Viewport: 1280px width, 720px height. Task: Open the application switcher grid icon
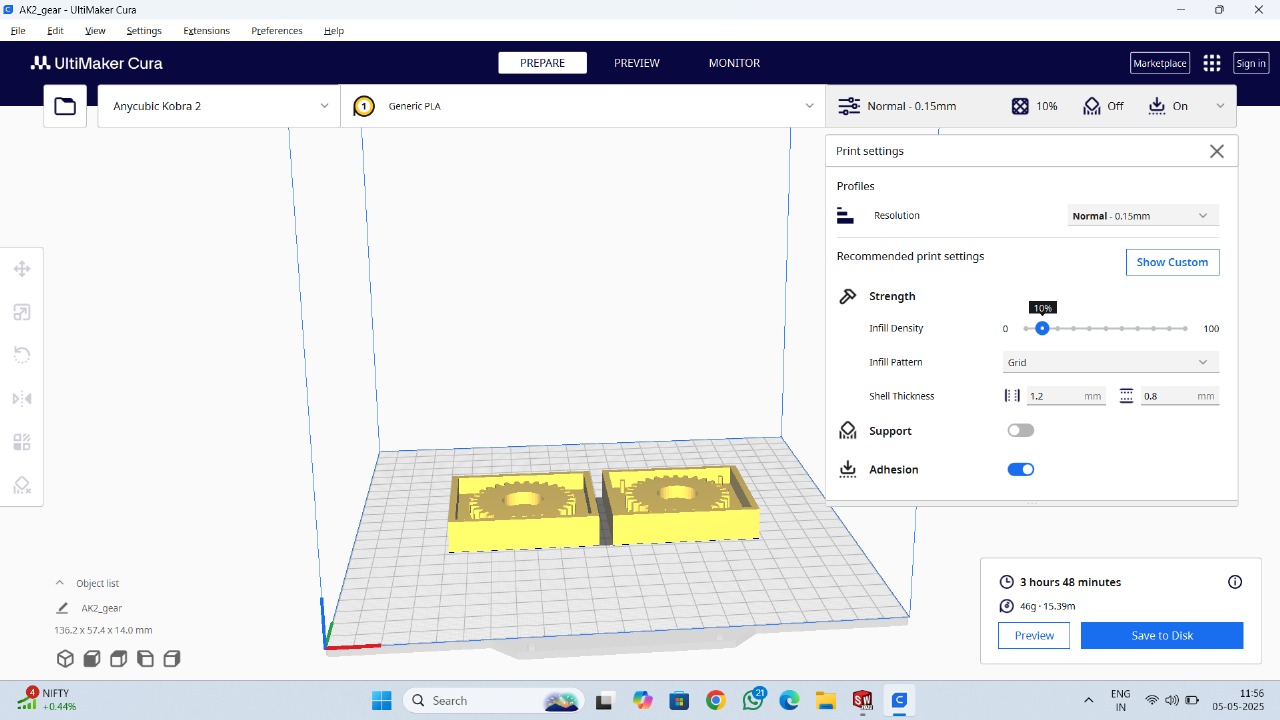(1212, 63)
